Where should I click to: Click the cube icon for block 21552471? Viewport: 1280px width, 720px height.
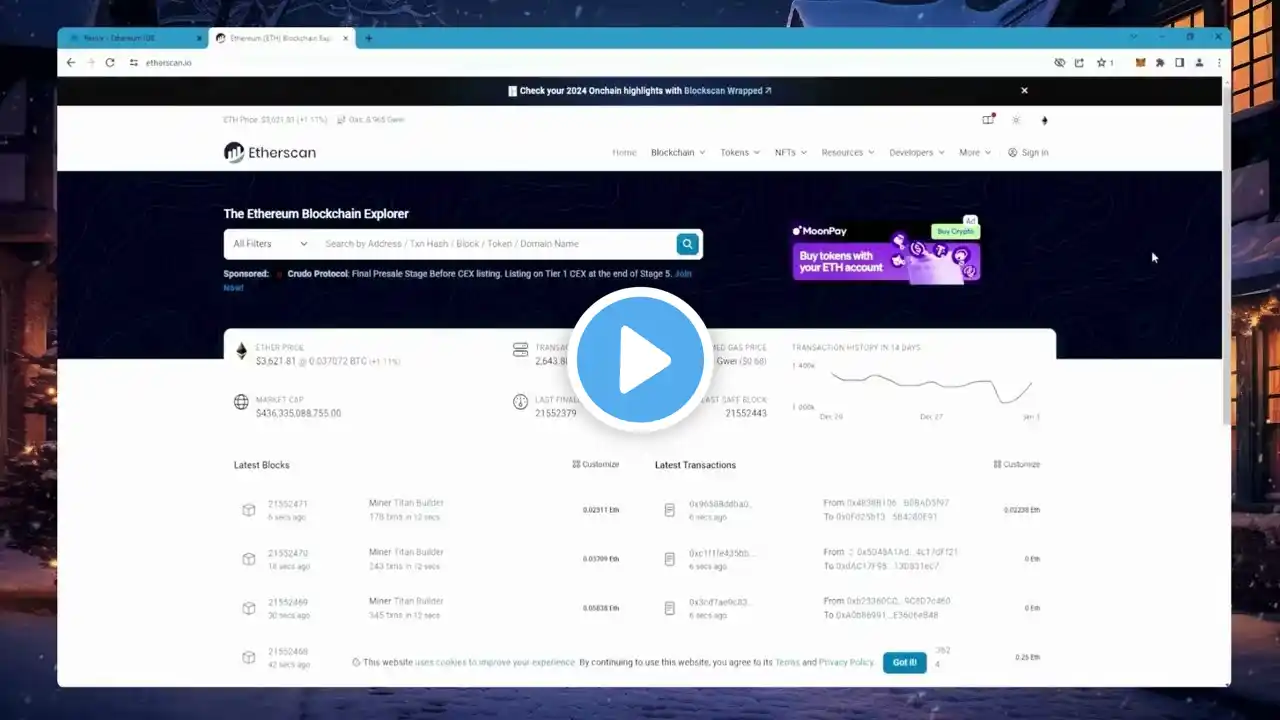[x=248, y=510]
